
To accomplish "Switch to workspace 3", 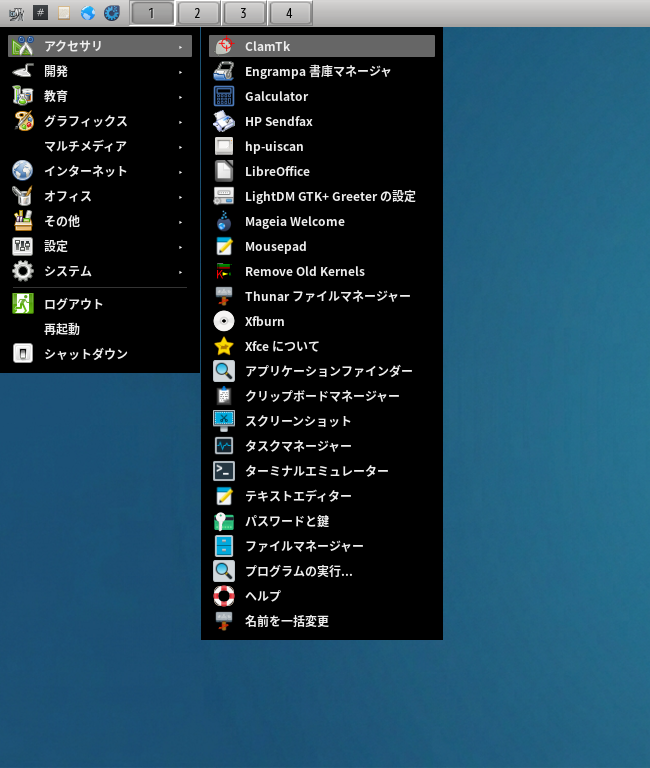I will [x=243, y=13].
